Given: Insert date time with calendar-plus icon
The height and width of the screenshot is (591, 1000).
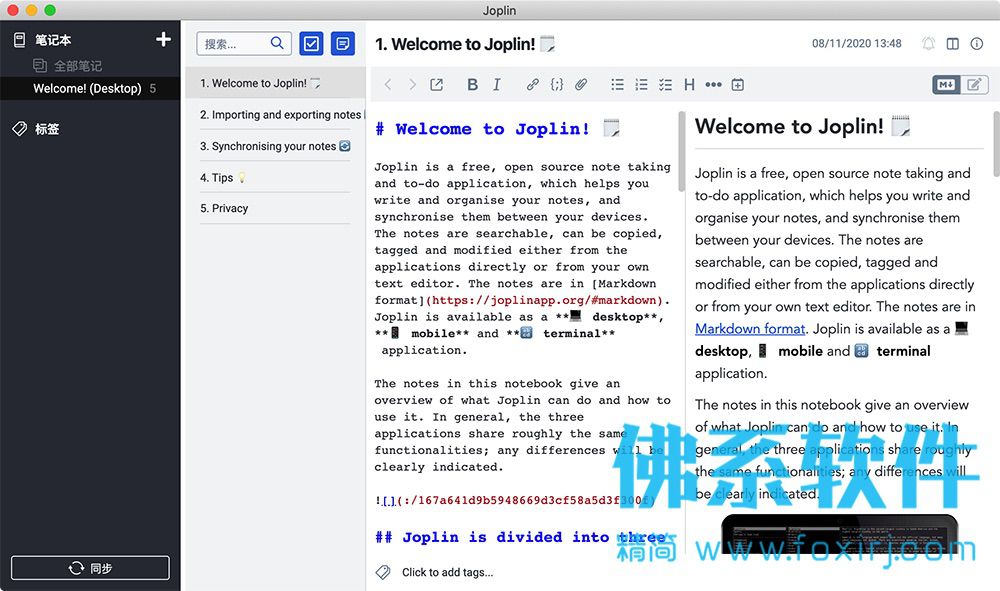Looking at the screenshot, I should [x=738, y=85].
